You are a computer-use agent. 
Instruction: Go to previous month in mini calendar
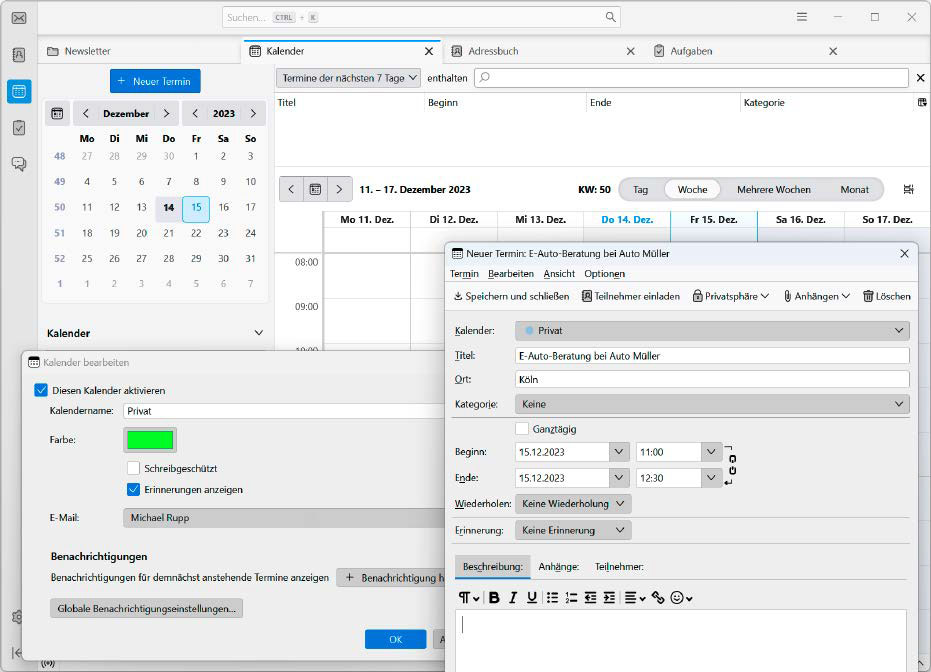coord(86,113)
